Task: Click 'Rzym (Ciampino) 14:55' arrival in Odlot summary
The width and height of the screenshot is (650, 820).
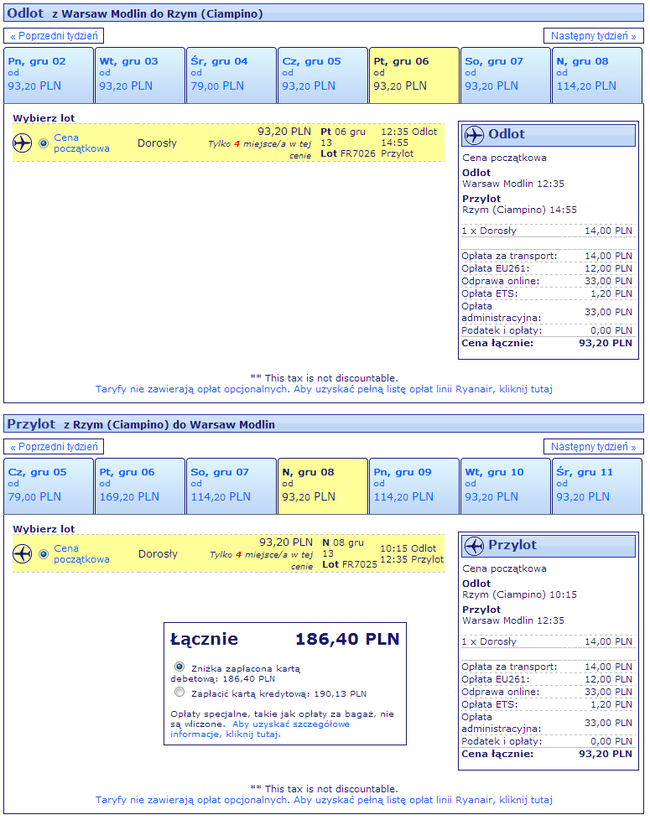Action: click(x=519, y=210)
